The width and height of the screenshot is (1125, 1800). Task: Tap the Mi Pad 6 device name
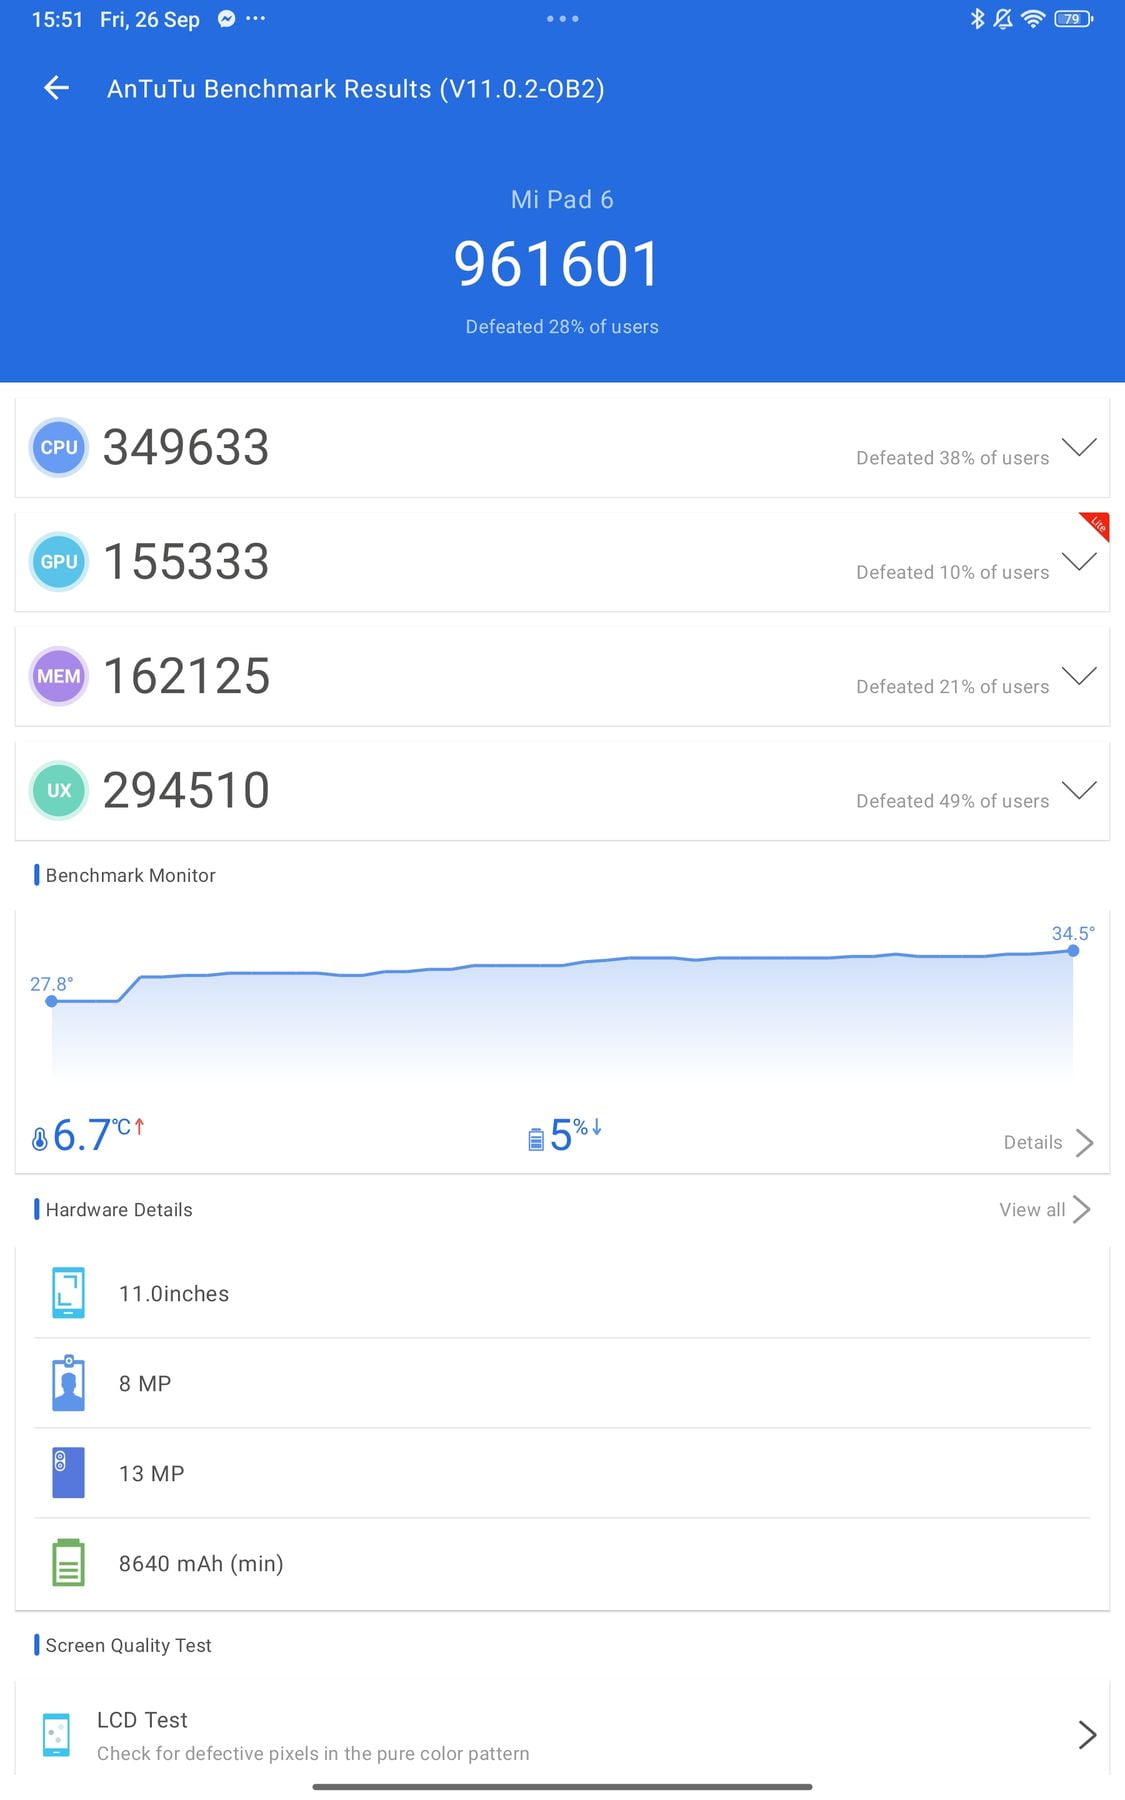point(562,199)
